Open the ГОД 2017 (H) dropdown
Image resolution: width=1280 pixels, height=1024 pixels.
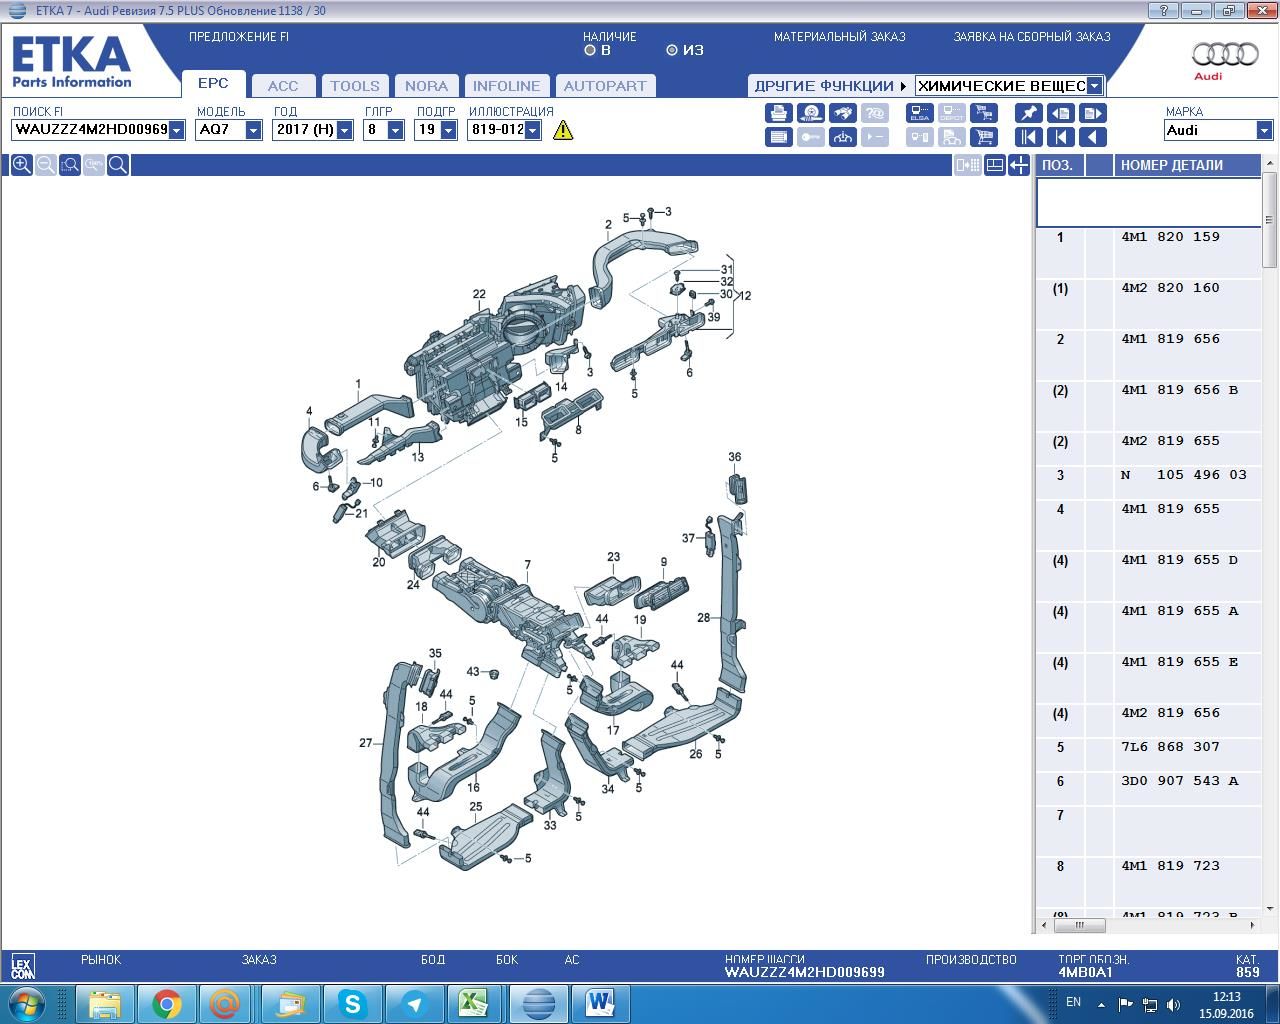(345, 130)
